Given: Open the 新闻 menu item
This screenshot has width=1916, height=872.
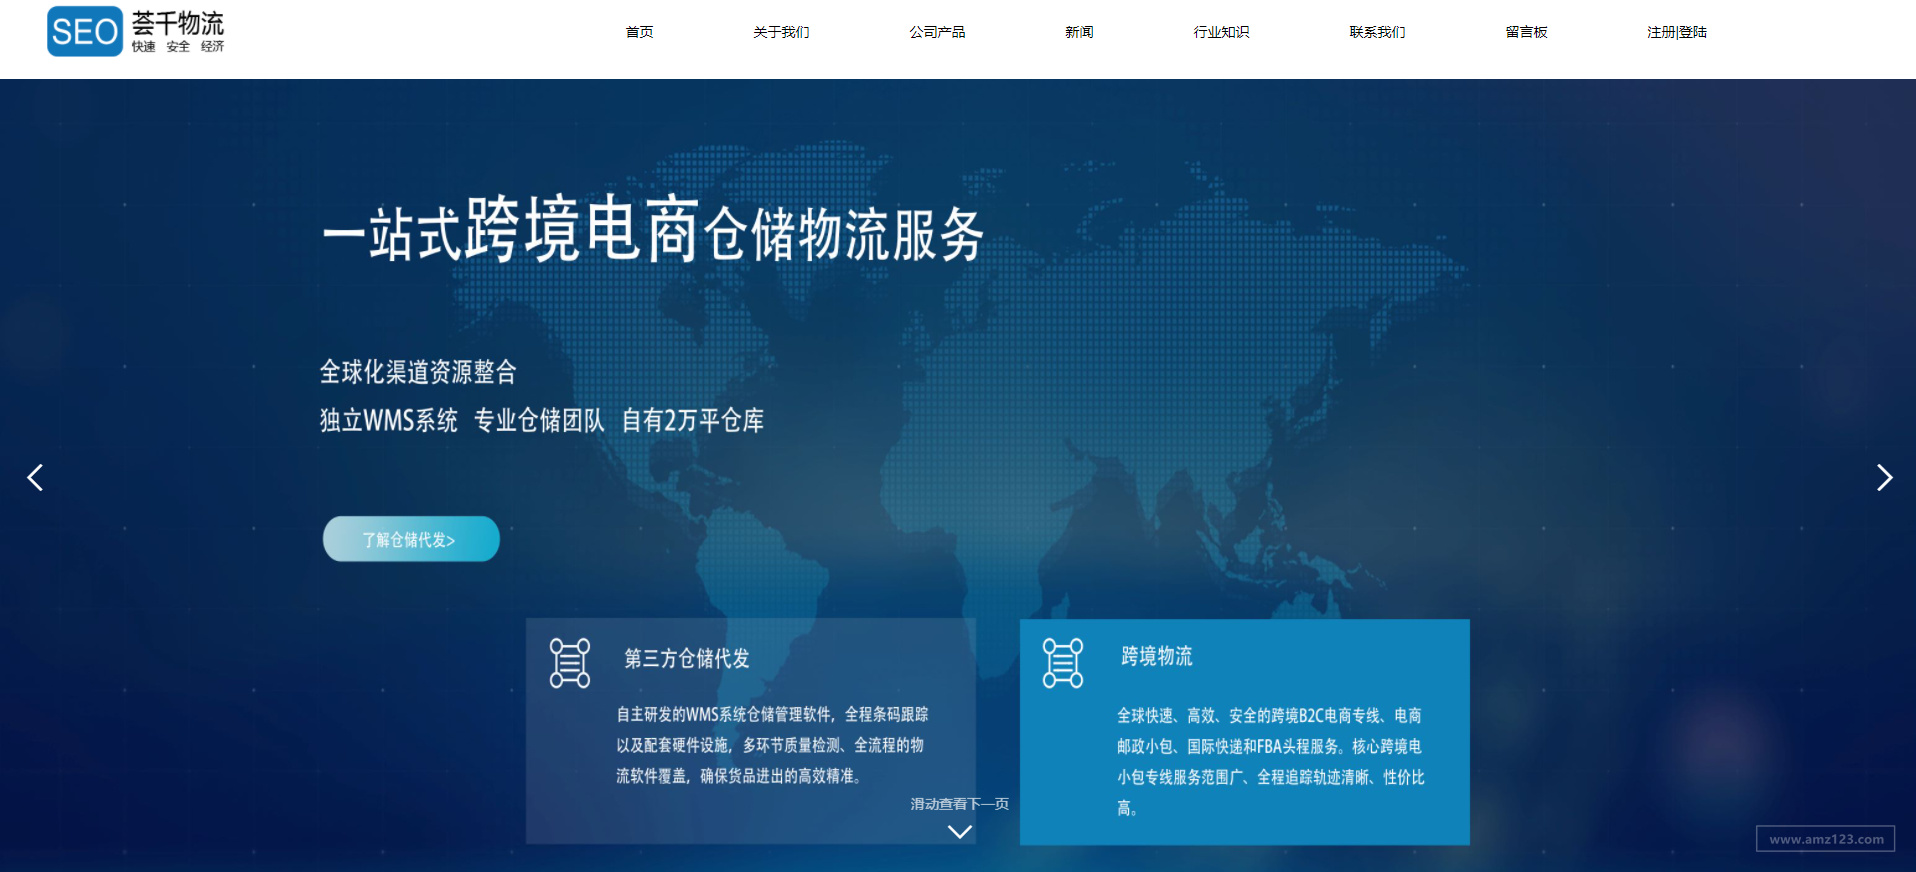Looking at the screenshot, I should tap(1080, 32).
